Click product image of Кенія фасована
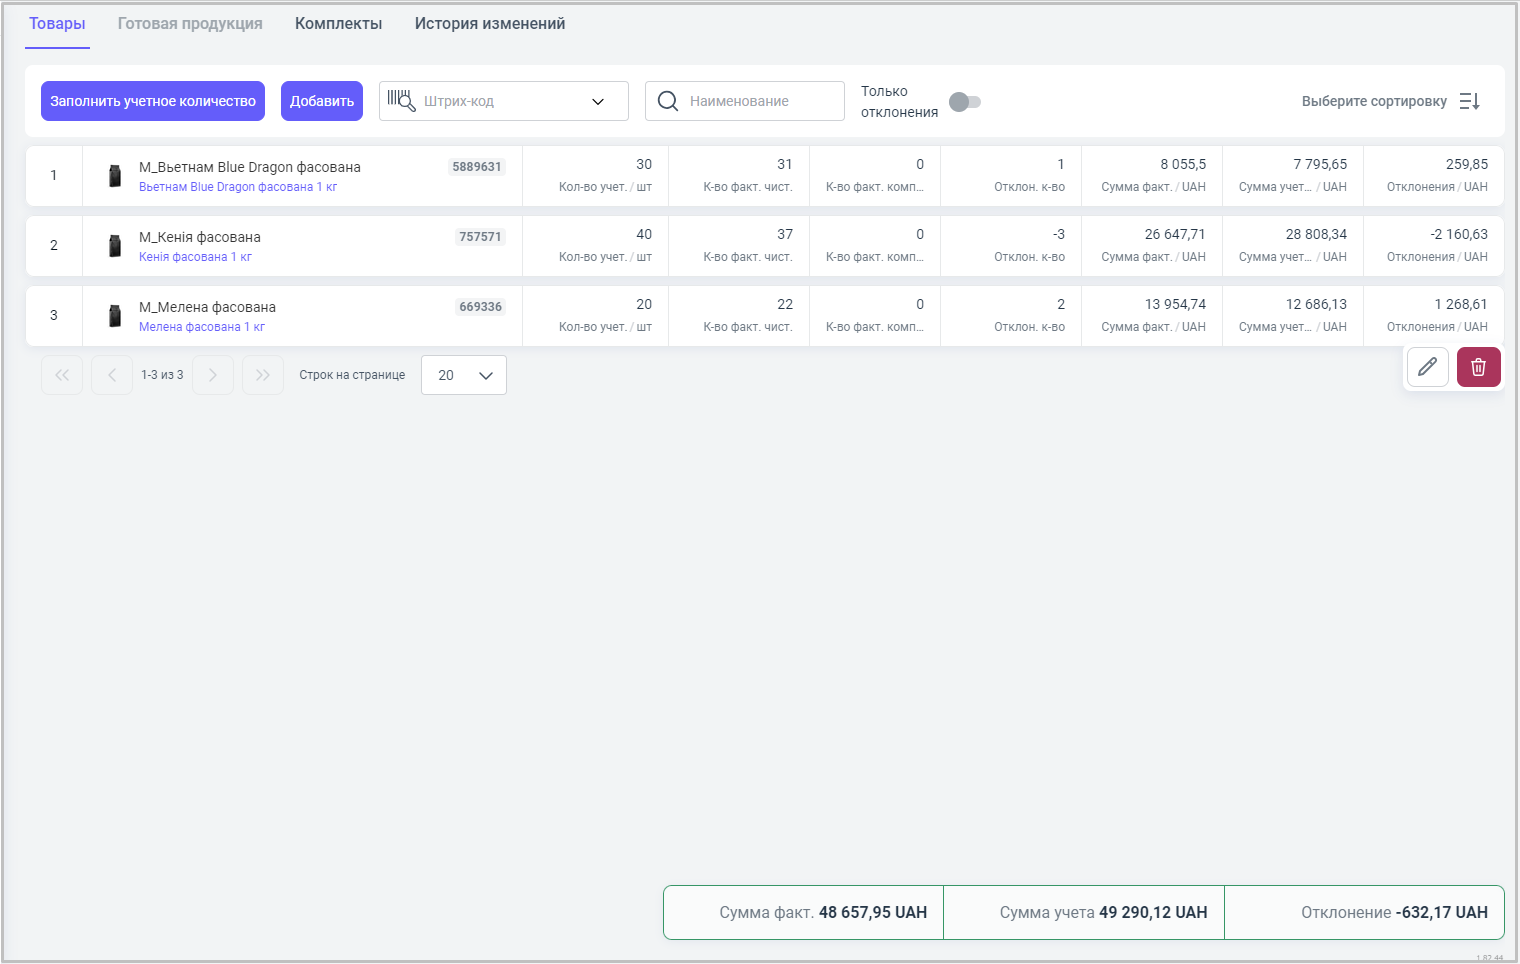The height and width of the screenshot is (964, 1520). click(x=115, y=246)
